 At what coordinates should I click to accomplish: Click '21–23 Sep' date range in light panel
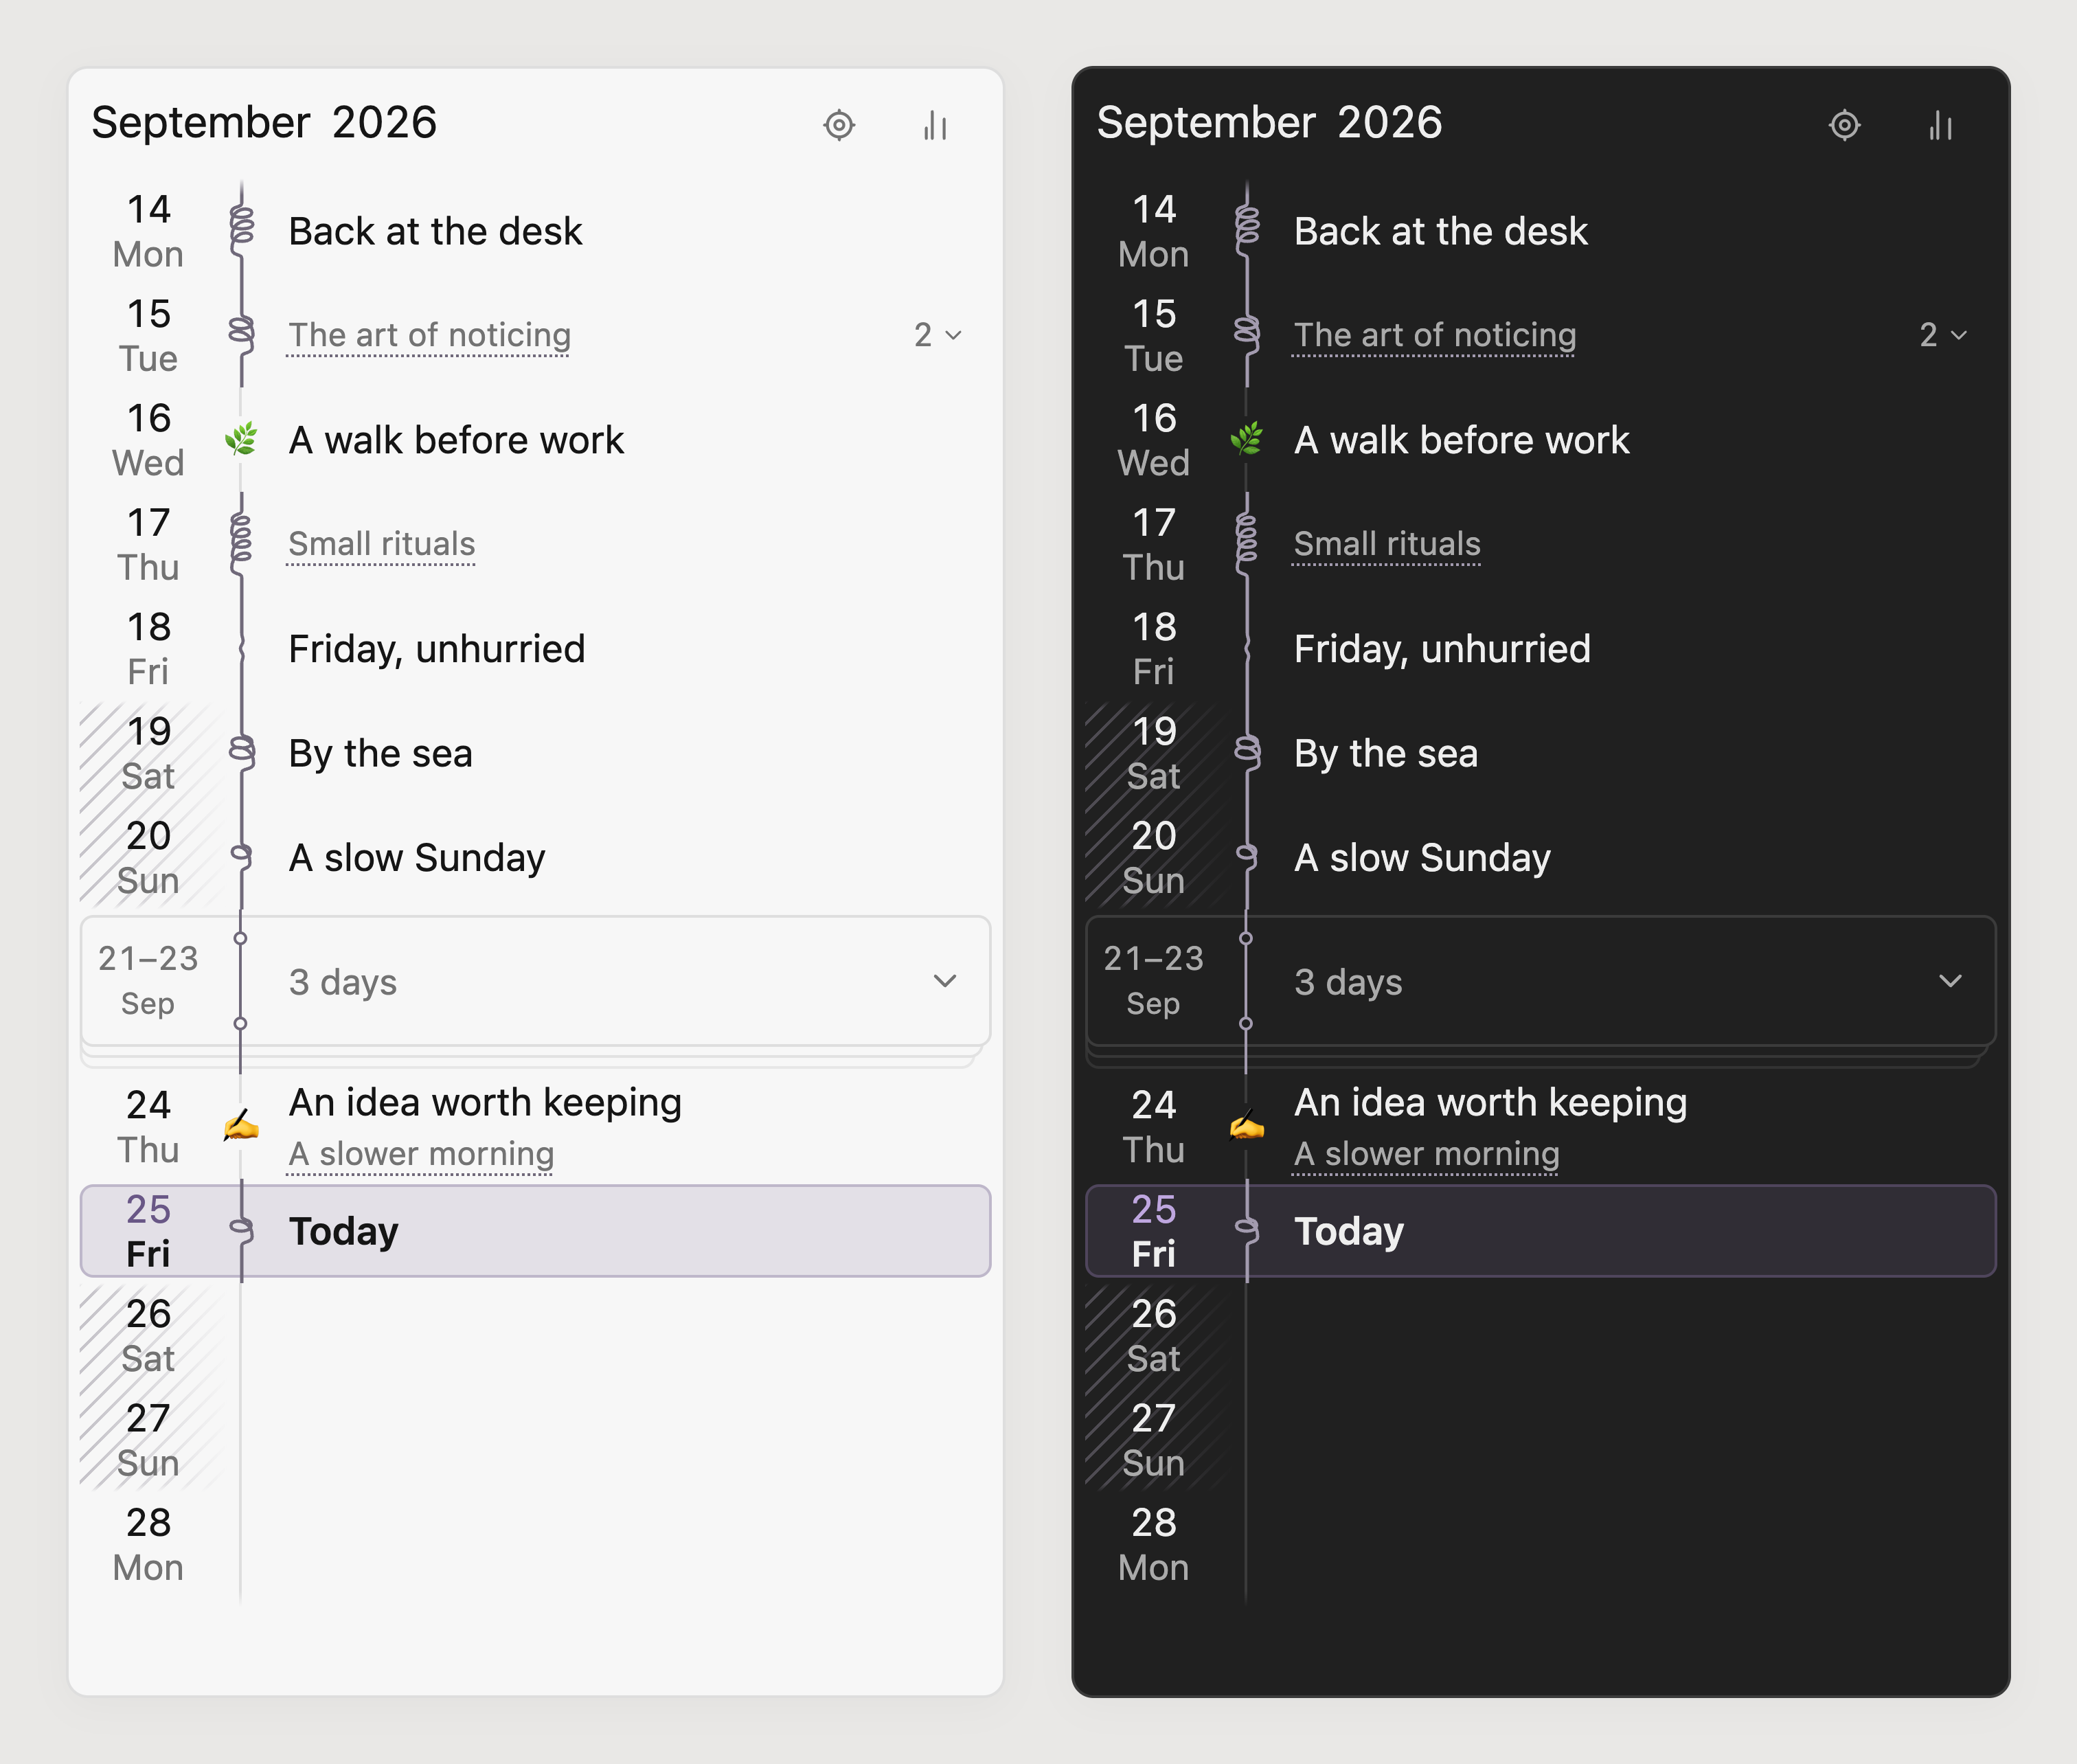[x=148, y=981]
